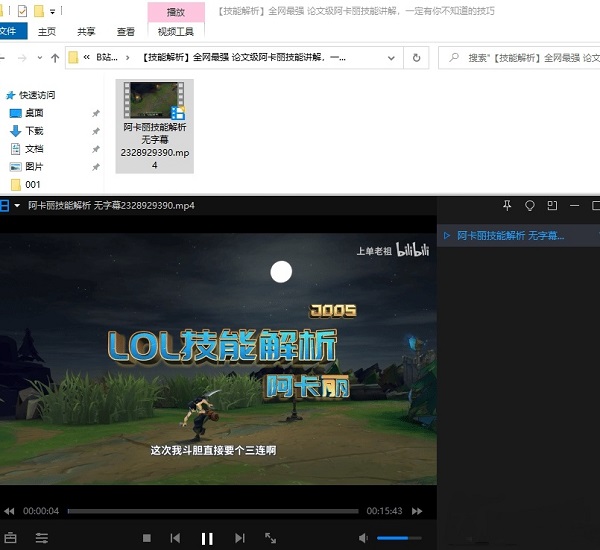The width and height of the screenshot is (600, 550).
Task: Open the 001 folder in navigation pane
Action: (x=33, y=184)
